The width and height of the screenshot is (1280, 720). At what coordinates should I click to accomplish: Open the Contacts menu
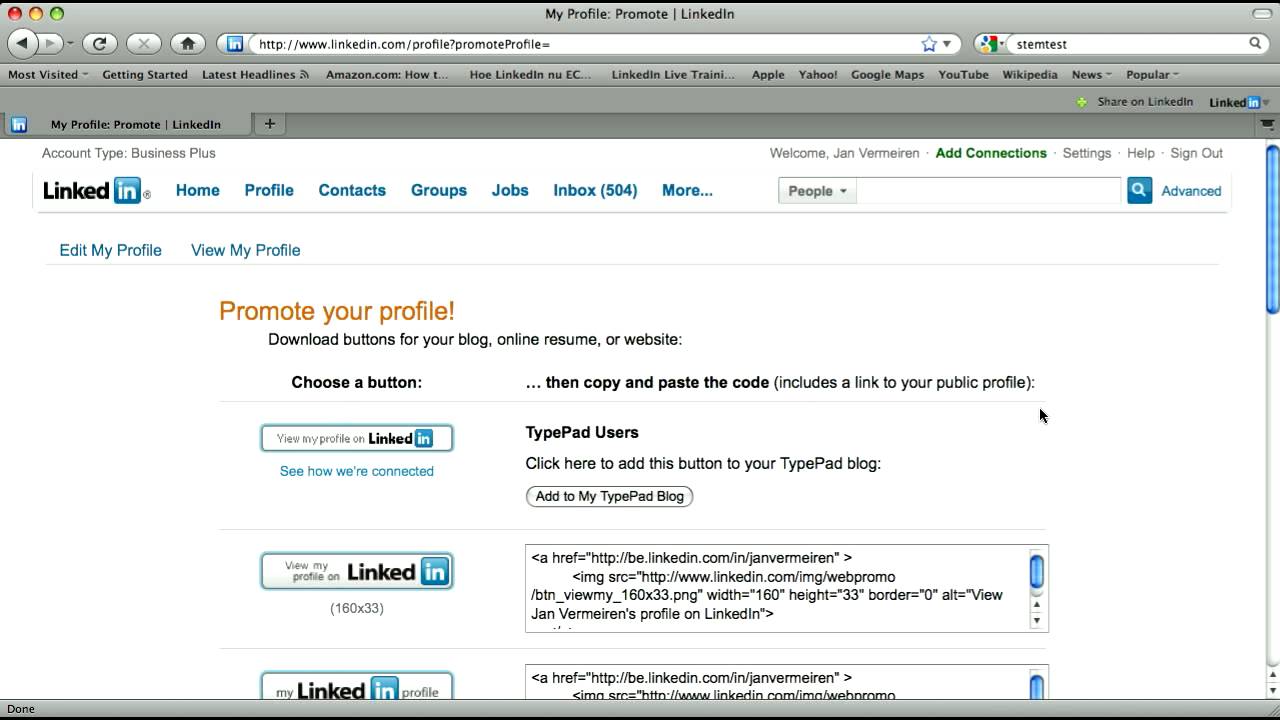352,190
